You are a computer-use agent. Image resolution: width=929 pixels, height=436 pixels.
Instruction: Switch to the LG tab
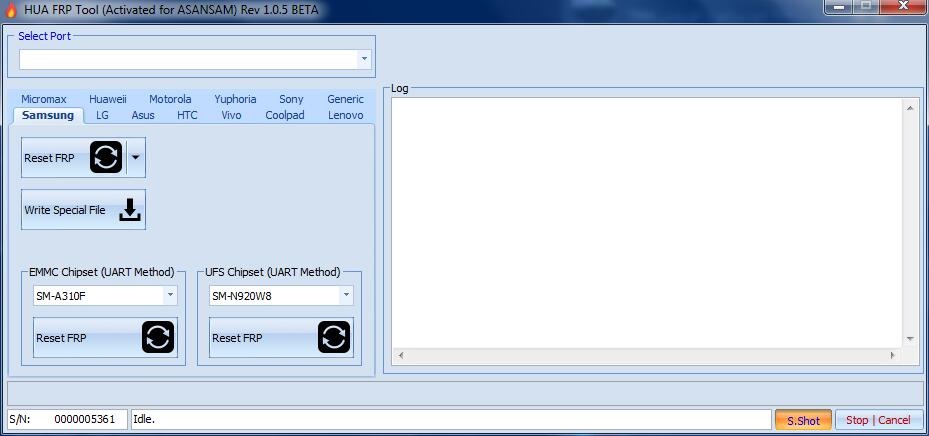tap(102, 115)
